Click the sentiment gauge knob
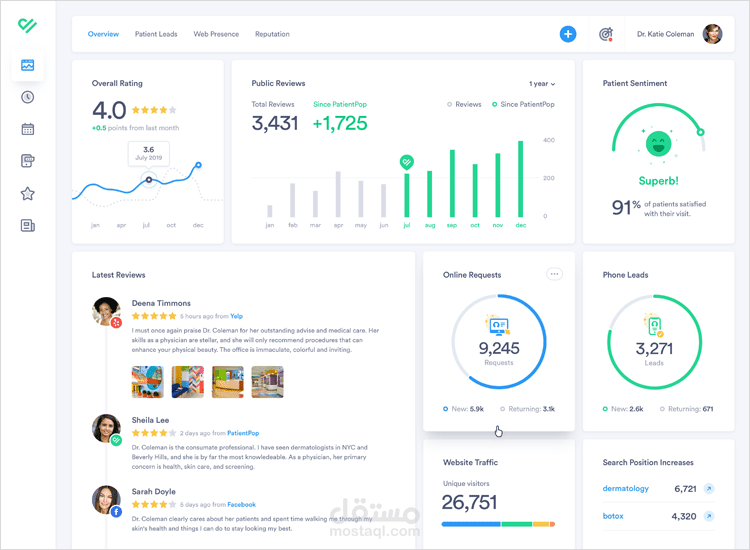The image size is (750, 550). 700,132
